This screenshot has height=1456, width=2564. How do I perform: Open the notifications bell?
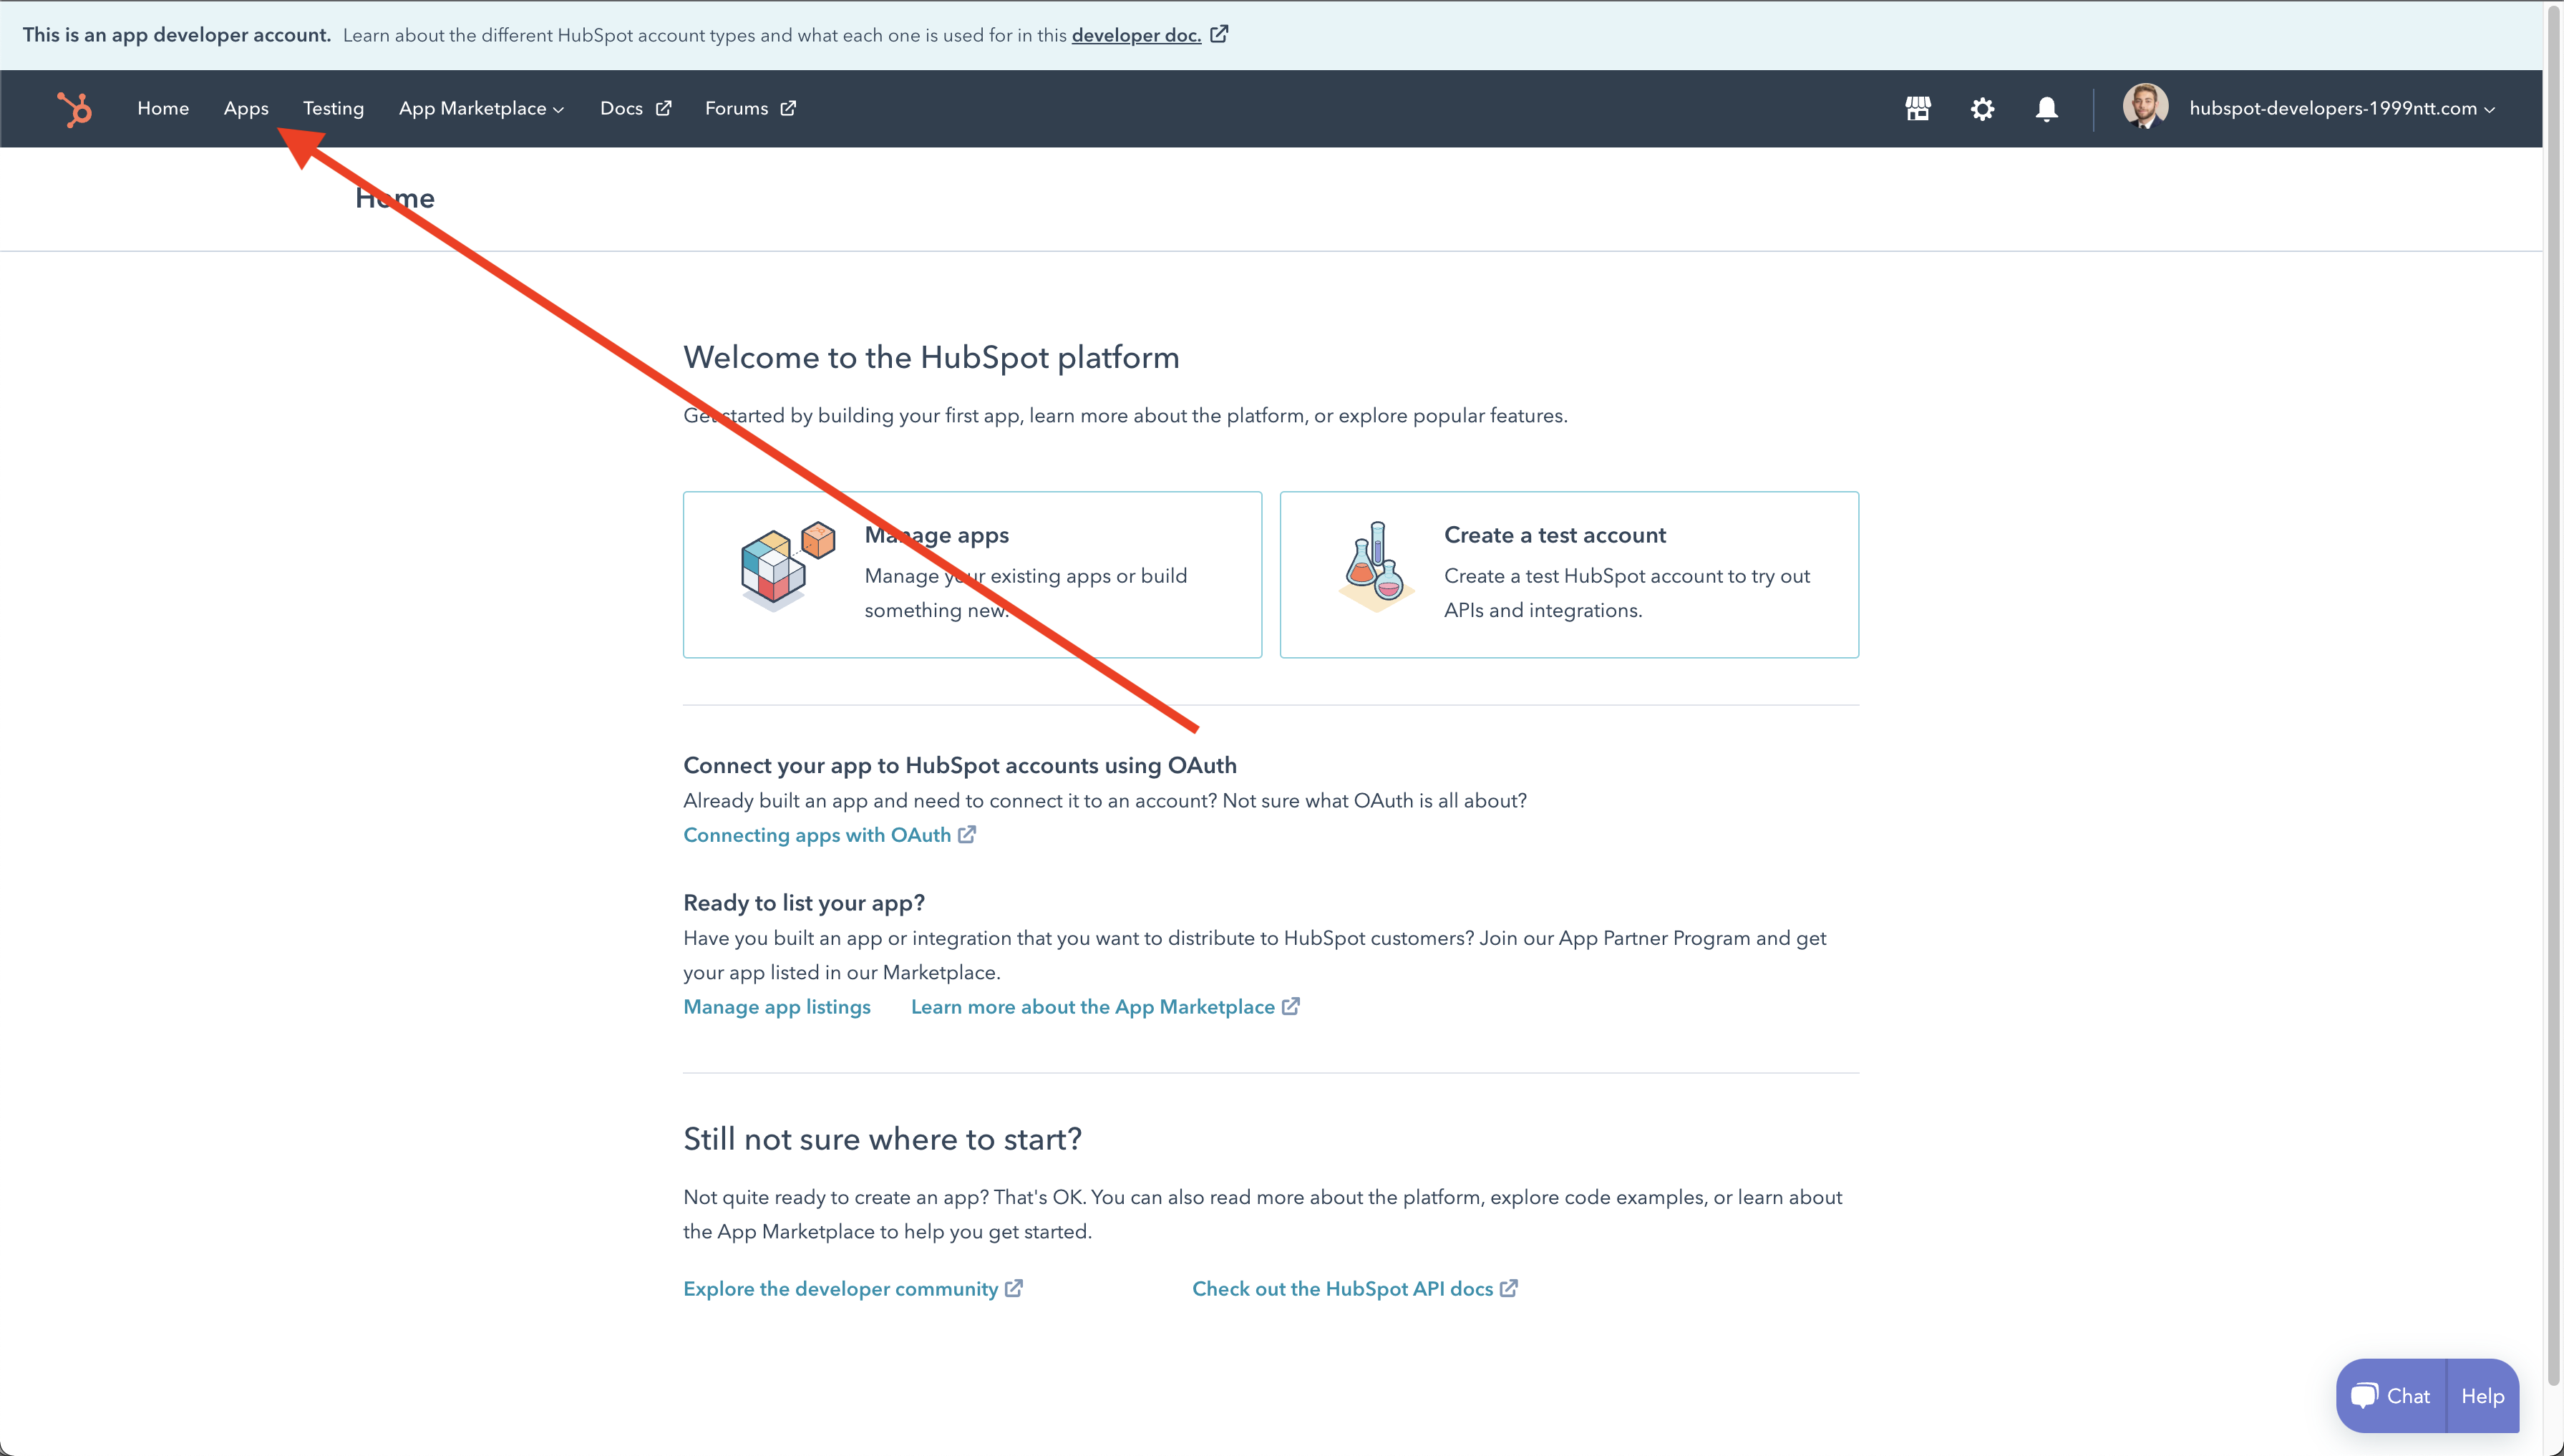point(2046,109)
